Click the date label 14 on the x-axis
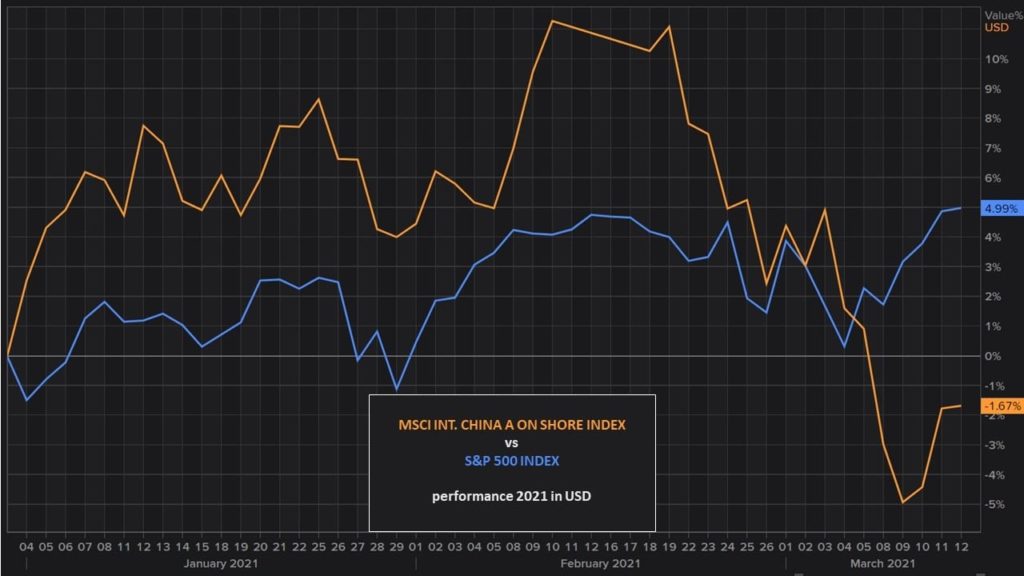Image resolution: width=1024 pixels, height=576 pixels. (182, 547)
